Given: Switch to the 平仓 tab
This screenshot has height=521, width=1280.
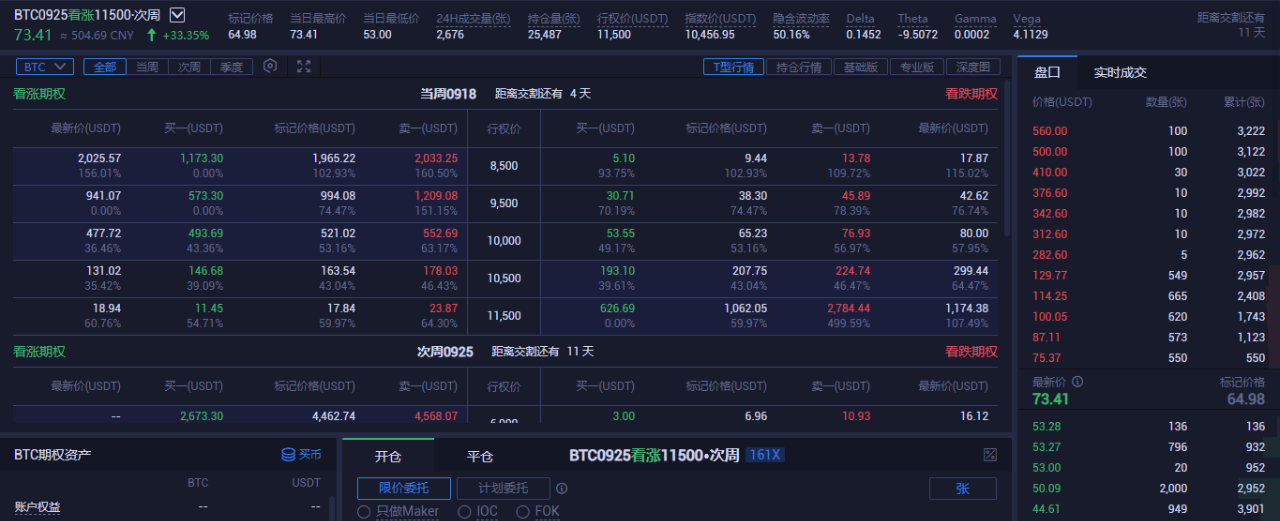Looking at the screenshot, I should pyautogui.click(x=480, y=456).
